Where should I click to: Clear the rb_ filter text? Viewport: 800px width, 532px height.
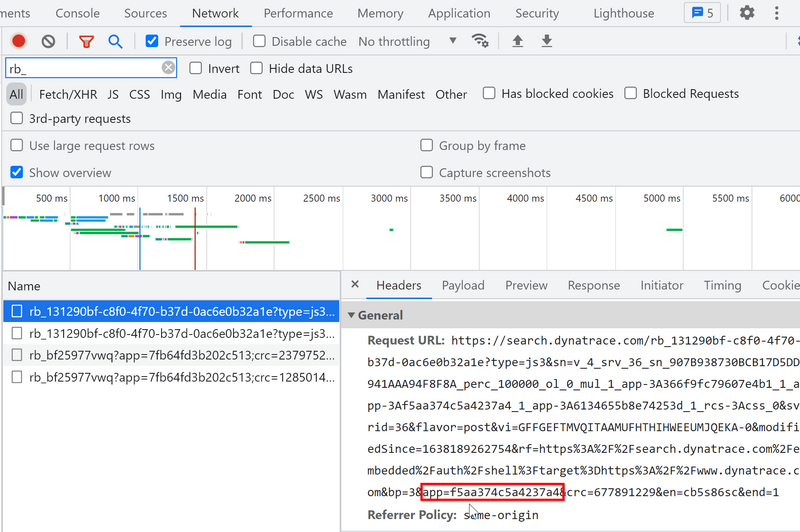(168, 68)
